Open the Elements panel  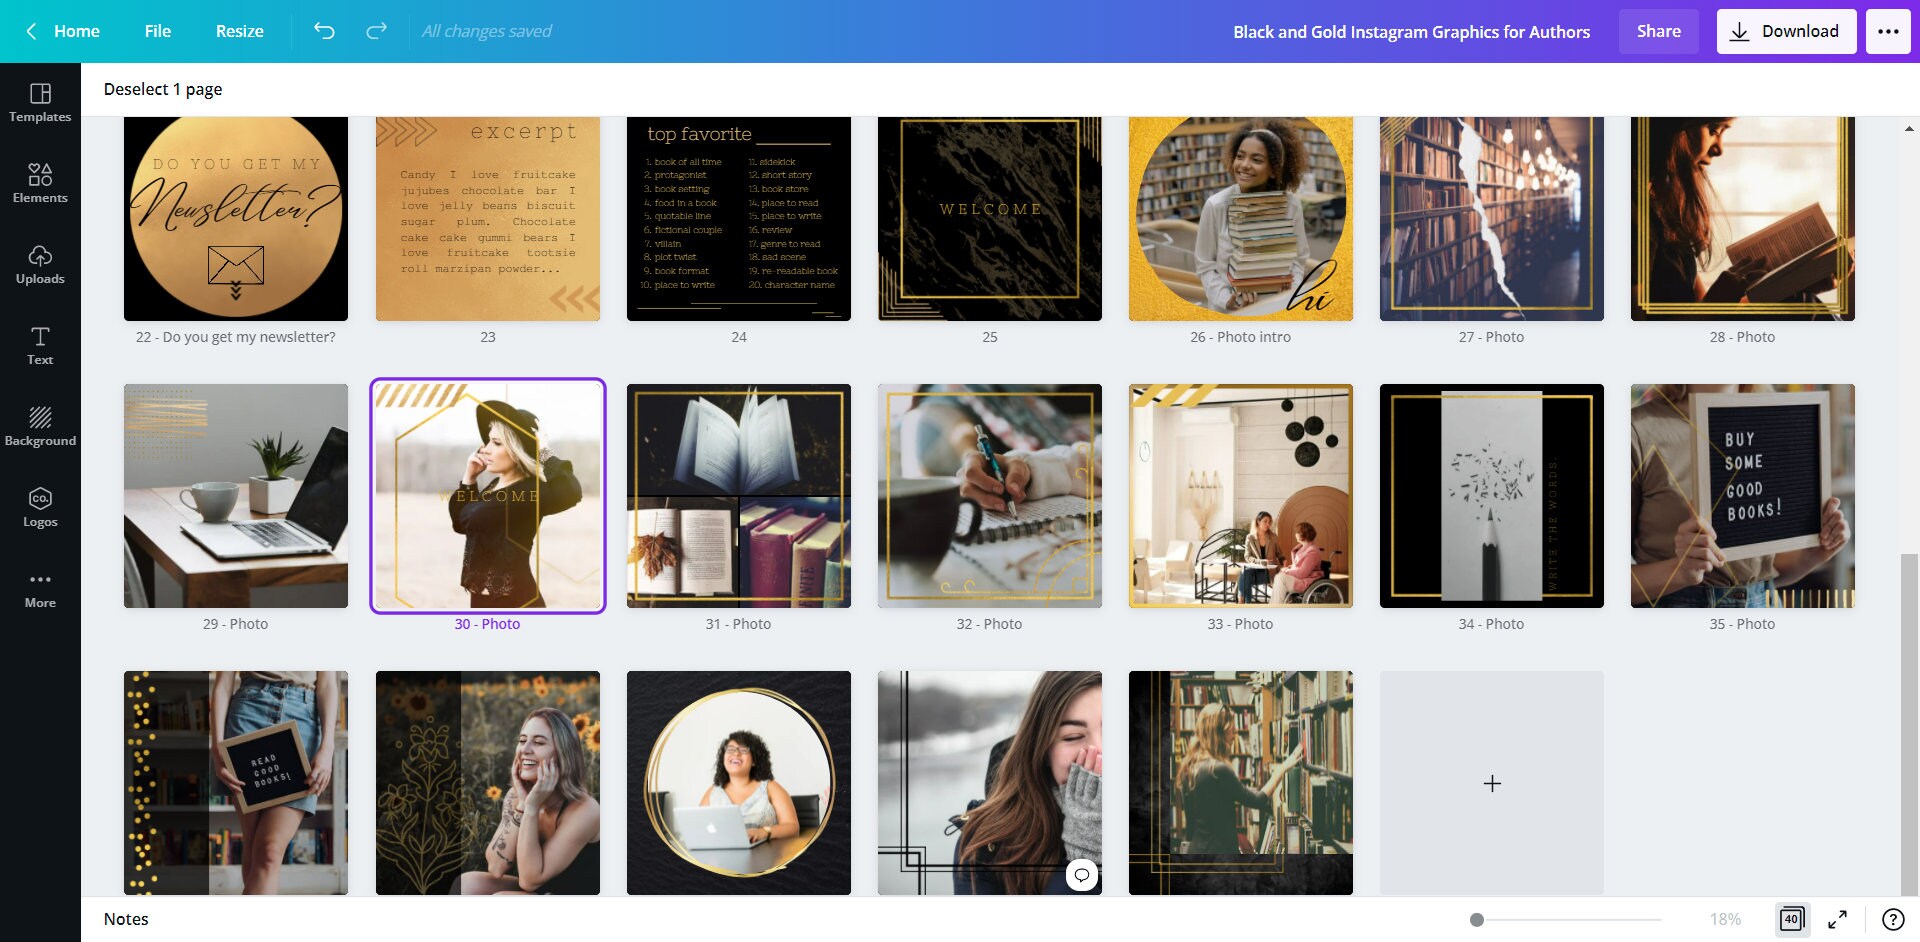[40, 183]
